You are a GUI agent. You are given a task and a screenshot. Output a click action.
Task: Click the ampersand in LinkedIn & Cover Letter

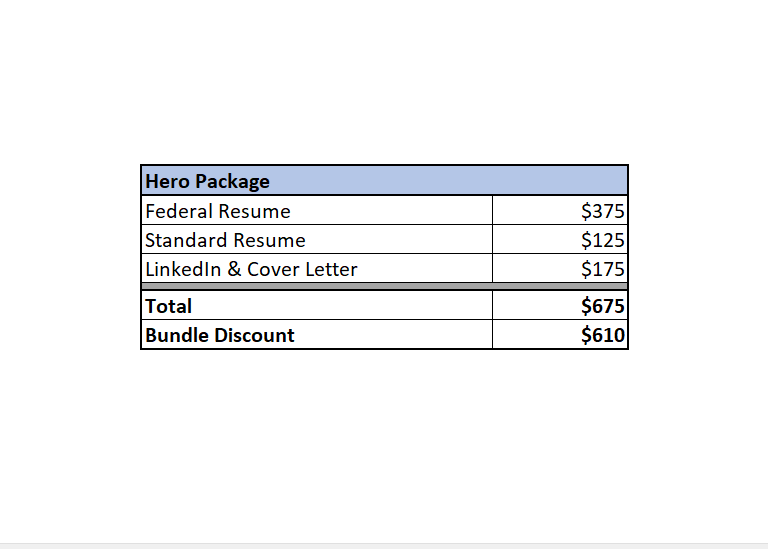(x=235, y=270)
